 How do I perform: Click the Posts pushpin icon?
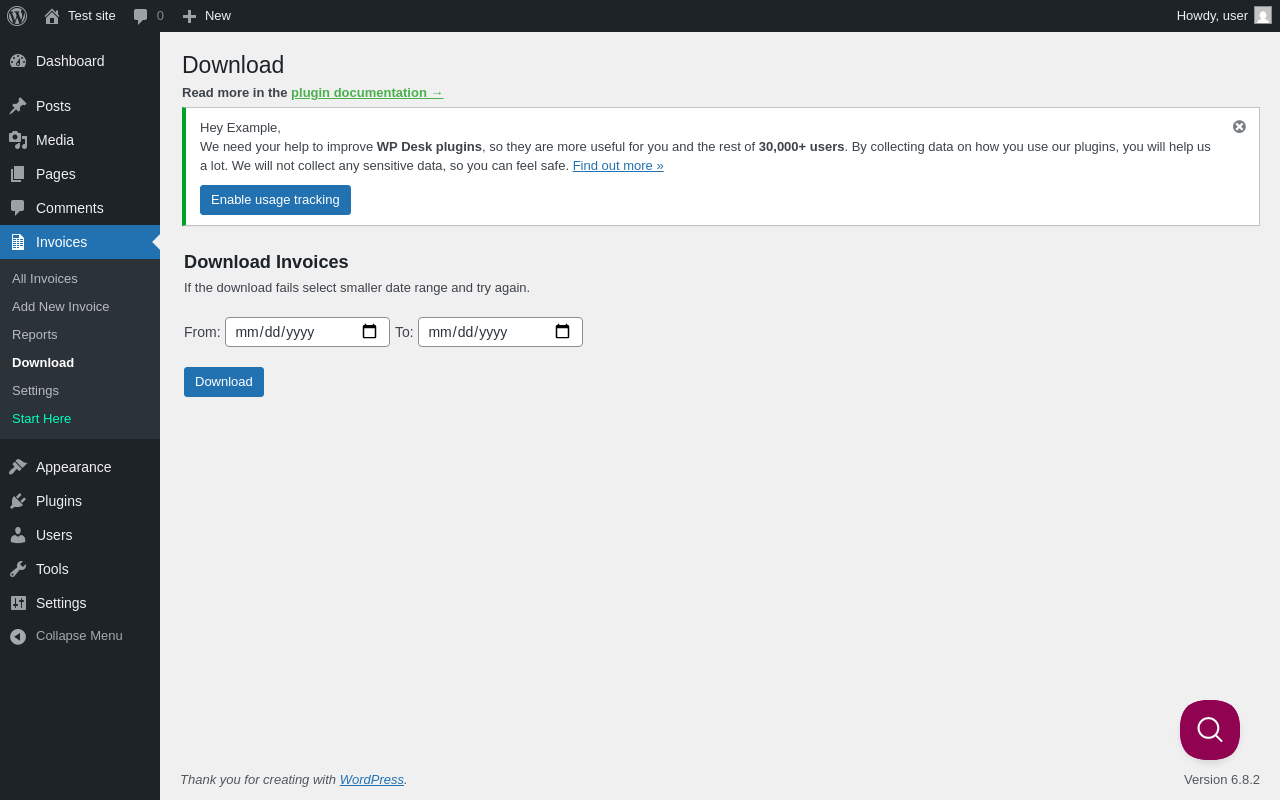coord(18,106)
